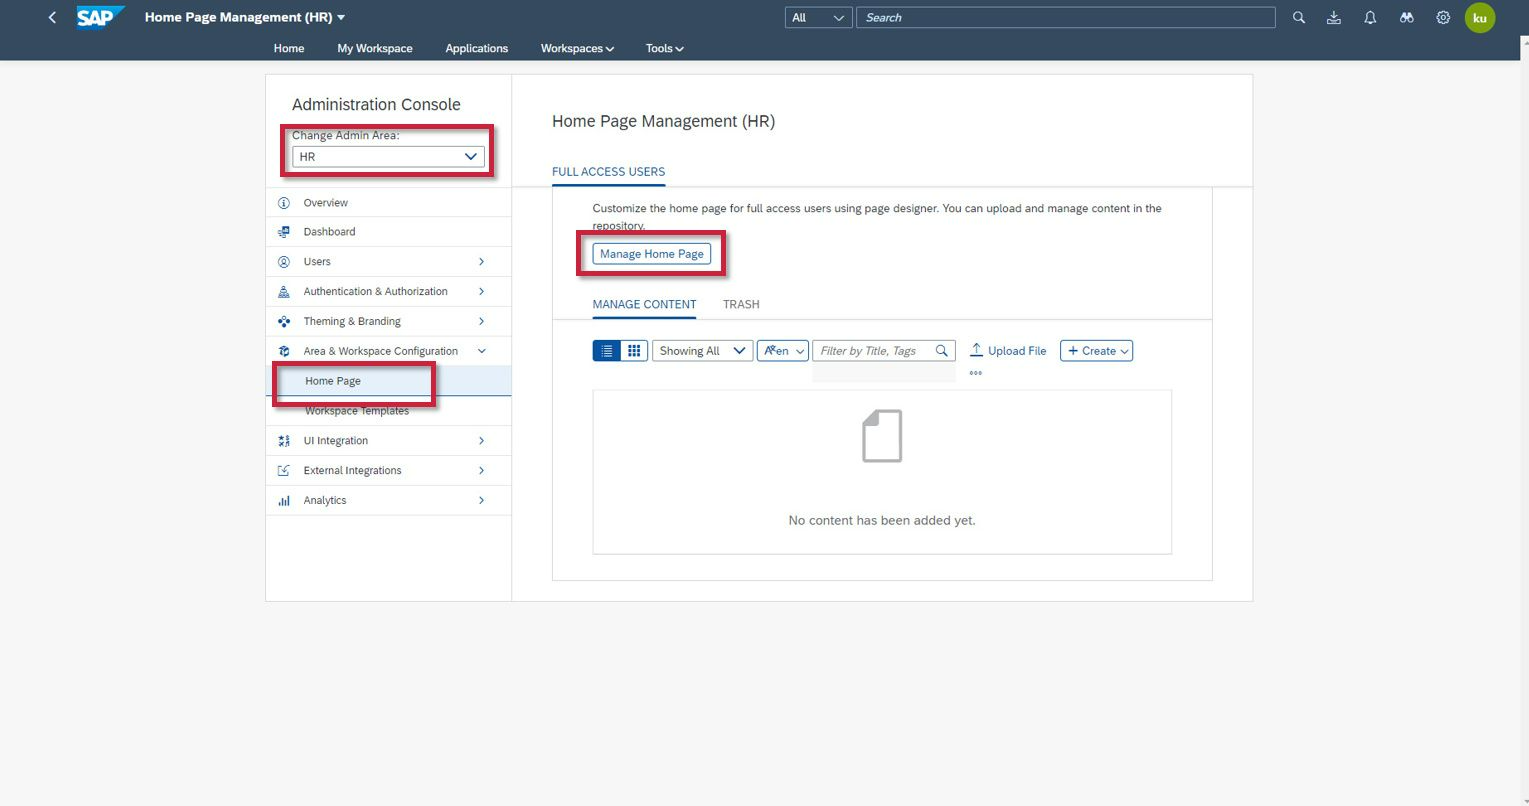This screenshot has height=806, width=1529.
Task: Select Dashboard in the sidebar
Action: click(388, 232)
